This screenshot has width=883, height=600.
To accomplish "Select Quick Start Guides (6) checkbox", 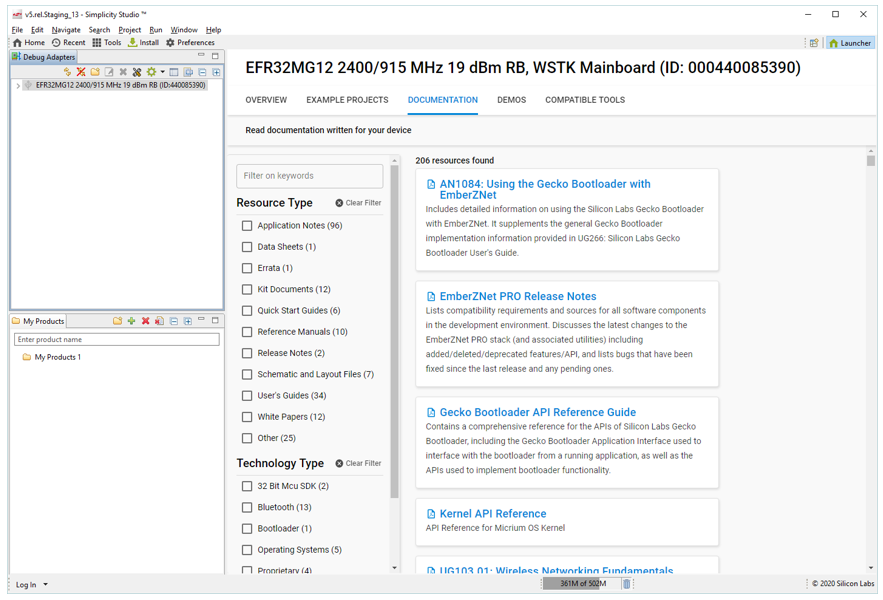I will [x=247, y=310].
